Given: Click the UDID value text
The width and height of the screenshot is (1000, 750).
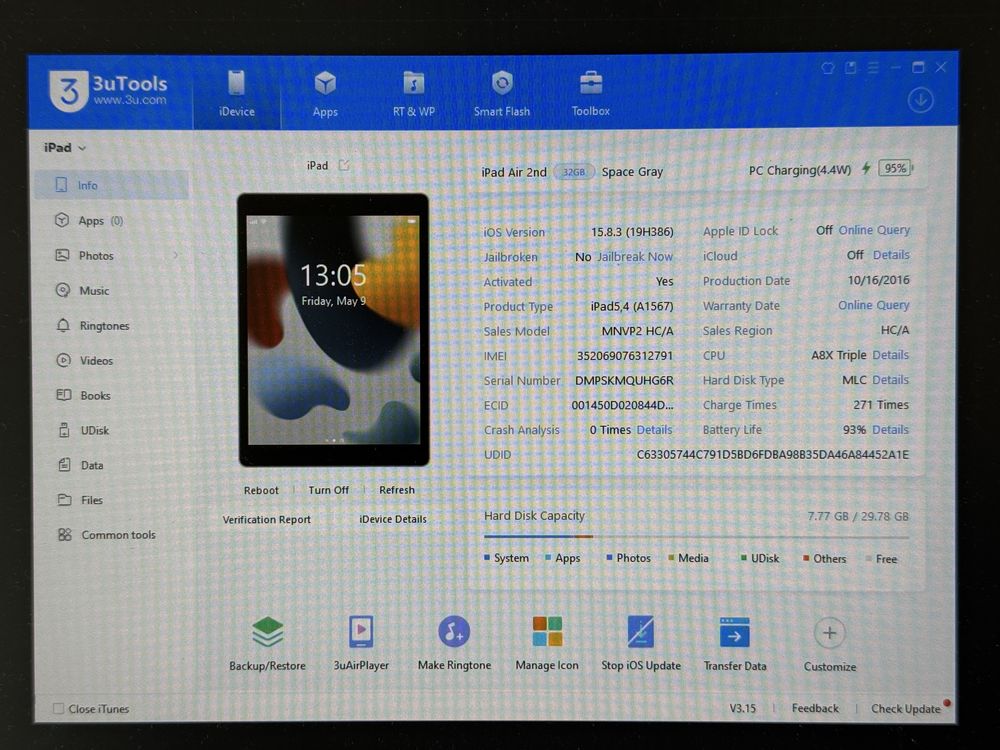Looking at the screenshot, I should click(773, 455).
